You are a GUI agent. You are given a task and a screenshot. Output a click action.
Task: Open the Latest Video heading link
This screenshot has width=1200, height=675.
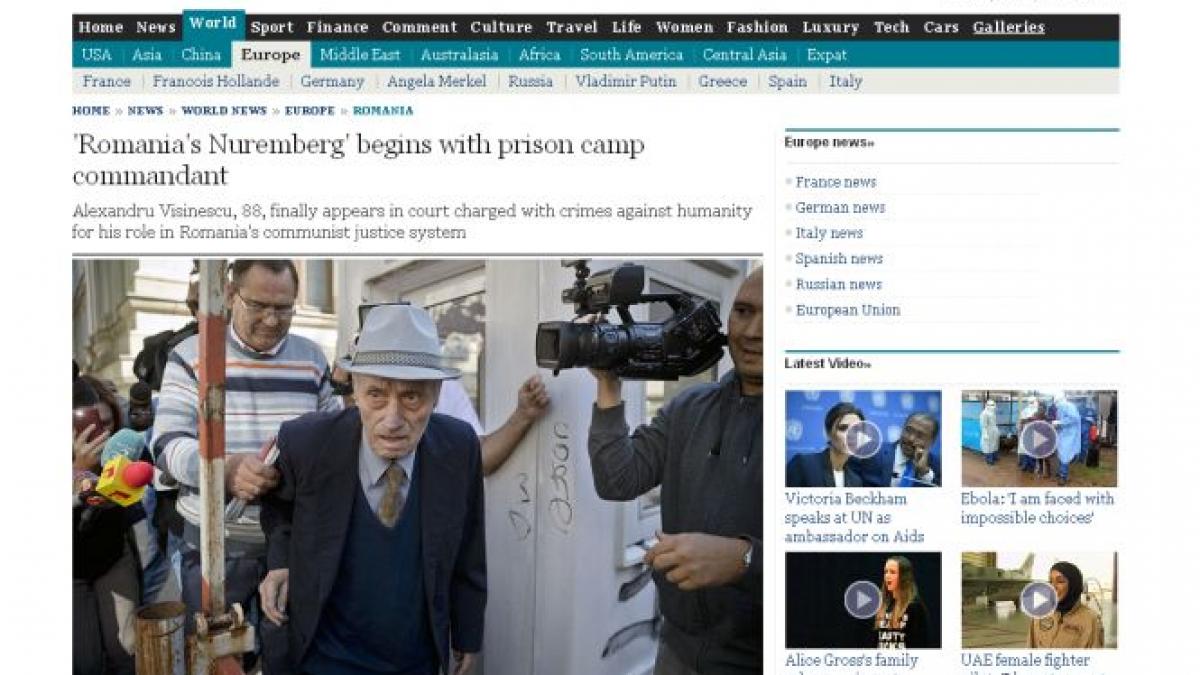tap(827, 364)
